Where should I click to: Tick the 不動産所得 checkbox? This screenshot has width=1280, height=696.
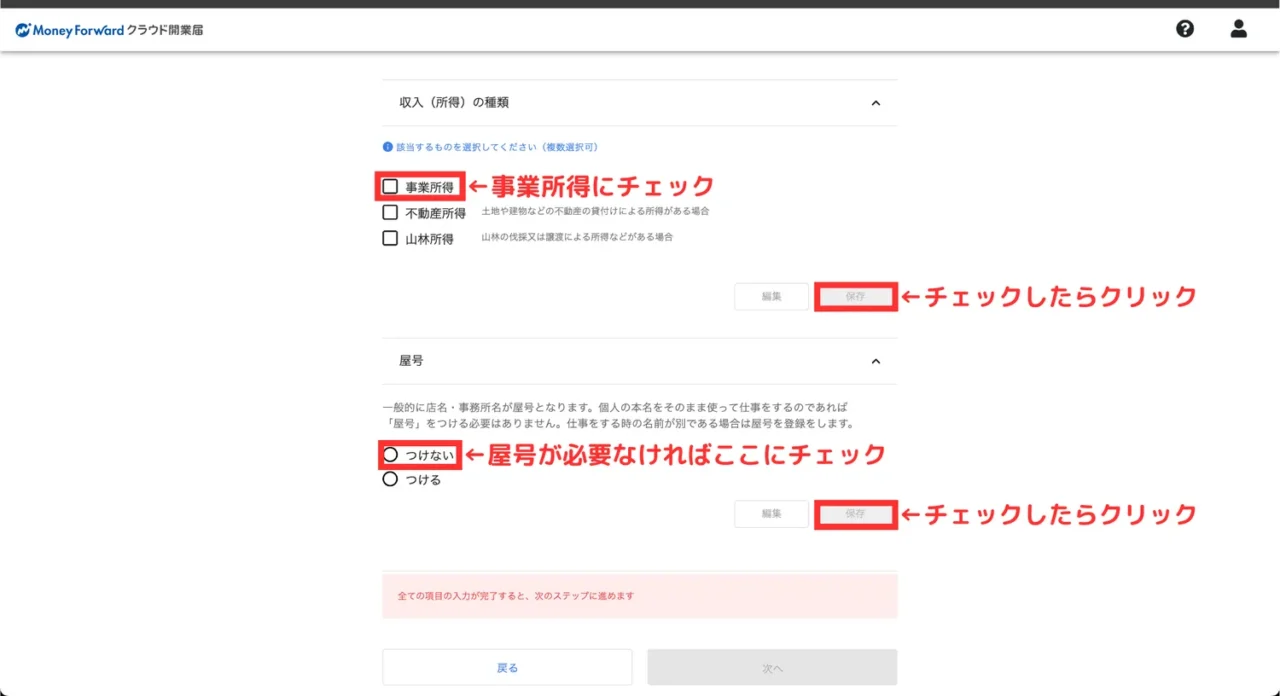[x=391, y=213]
